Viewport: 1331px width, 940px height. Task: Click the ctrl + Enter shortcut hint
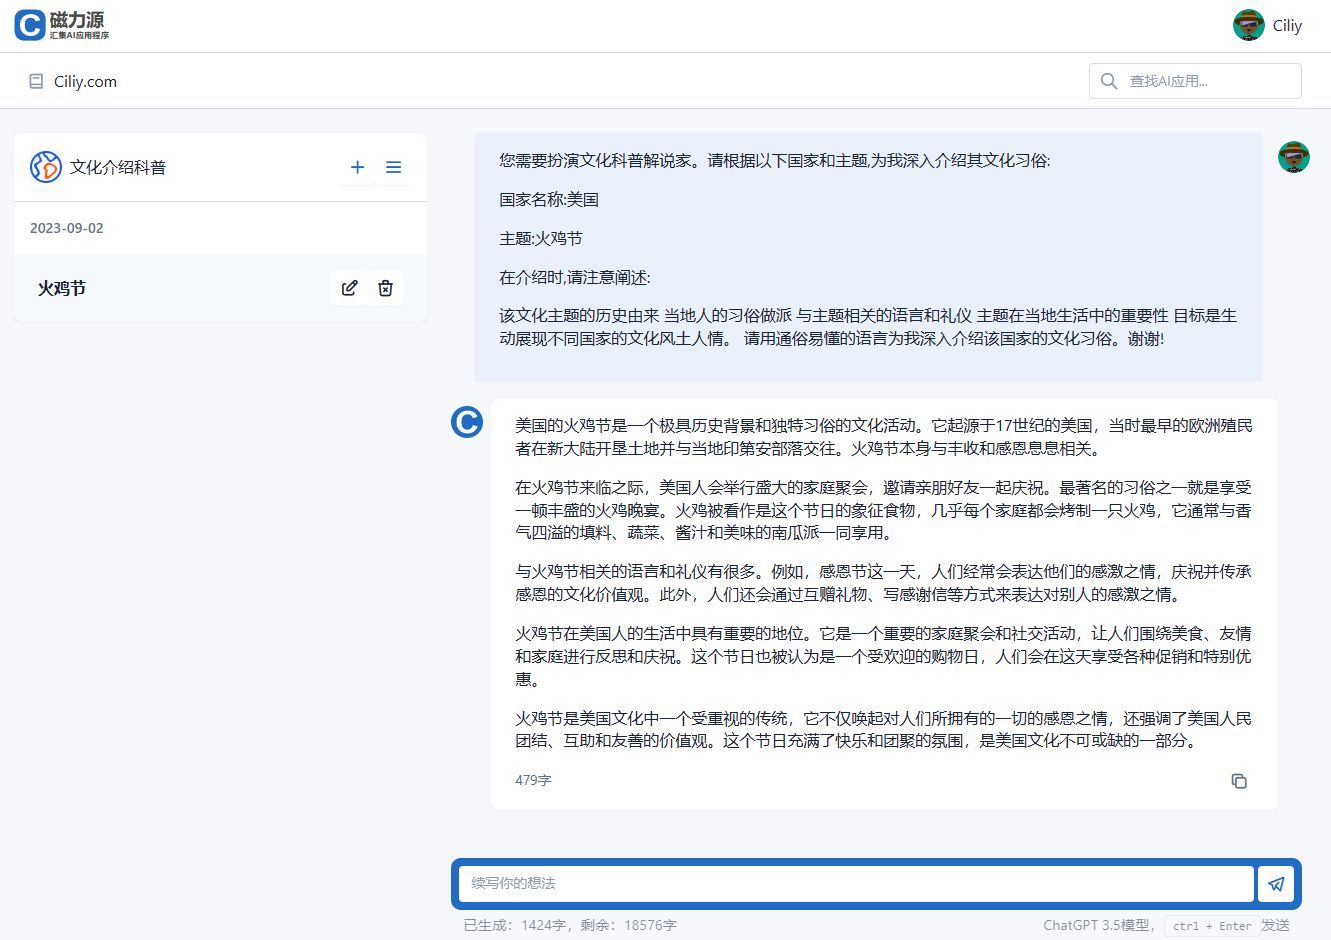click(1212, 926)
